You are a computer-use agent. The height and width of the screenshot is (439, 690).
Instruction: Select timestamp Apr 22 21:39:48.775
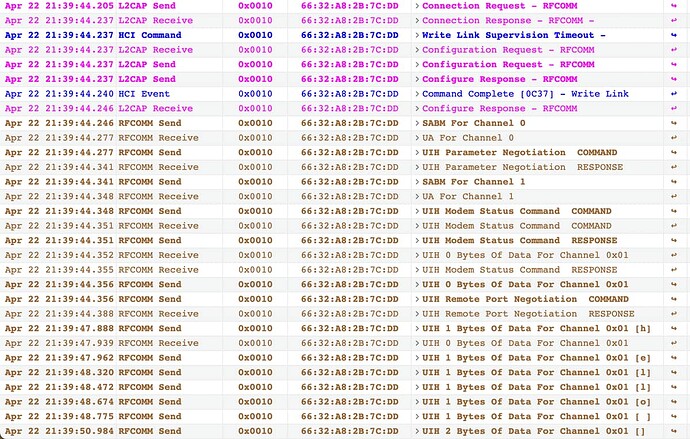tap(59, 416)
